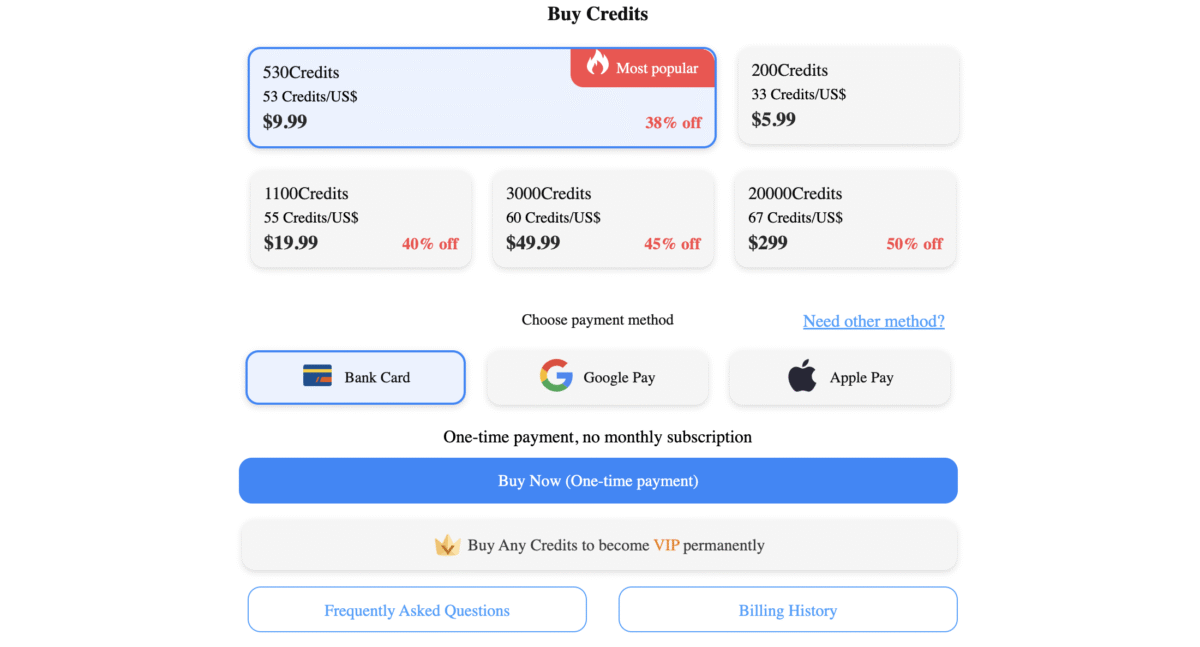Open the Need other method link
This screenshot has width=1200, height=647.
tap(874, 321)
